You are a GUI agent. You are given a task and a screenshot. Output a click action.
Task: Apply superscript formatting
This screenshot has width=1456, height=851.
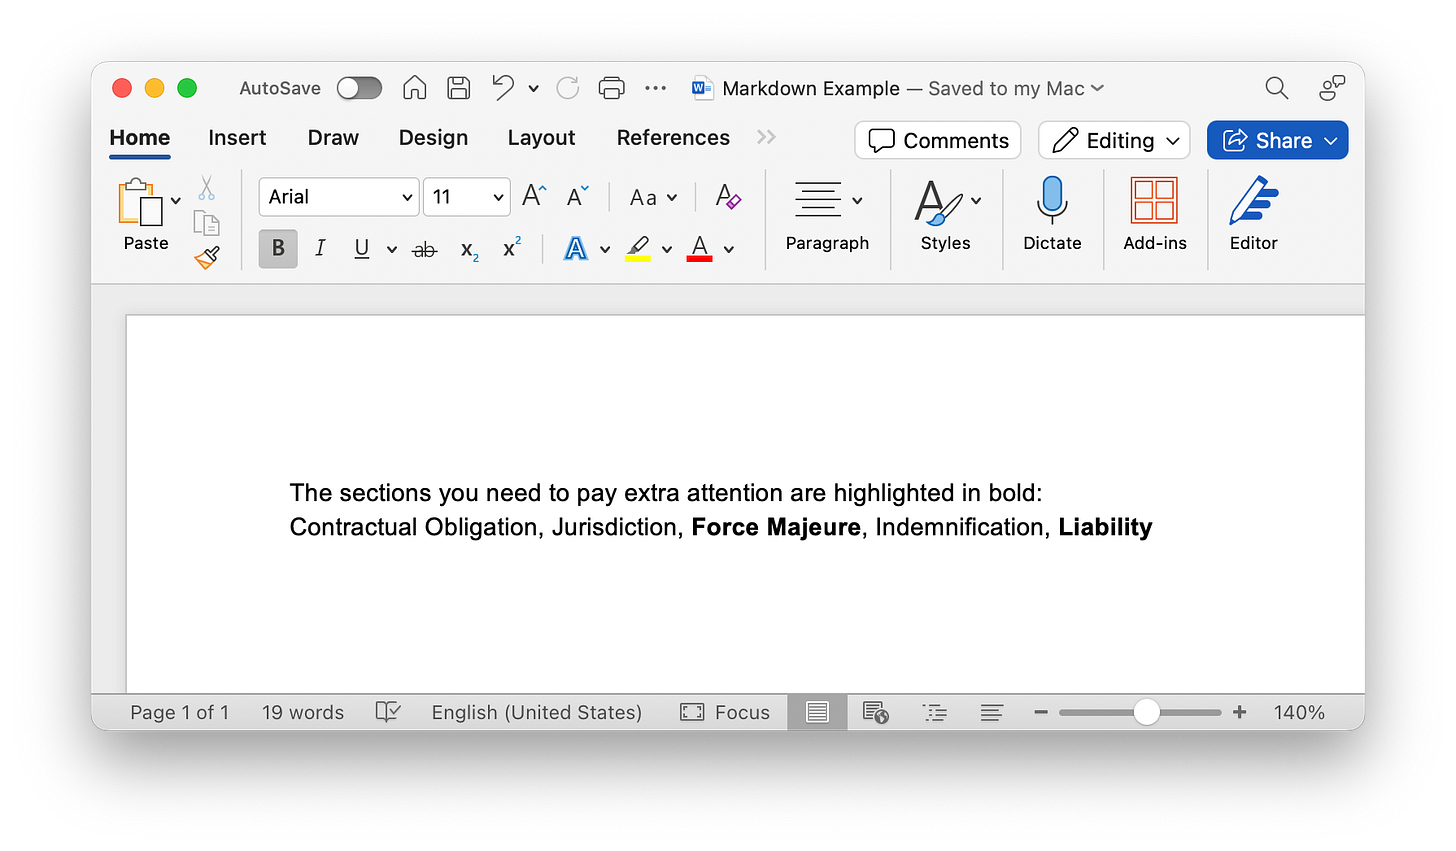[509, 247]
